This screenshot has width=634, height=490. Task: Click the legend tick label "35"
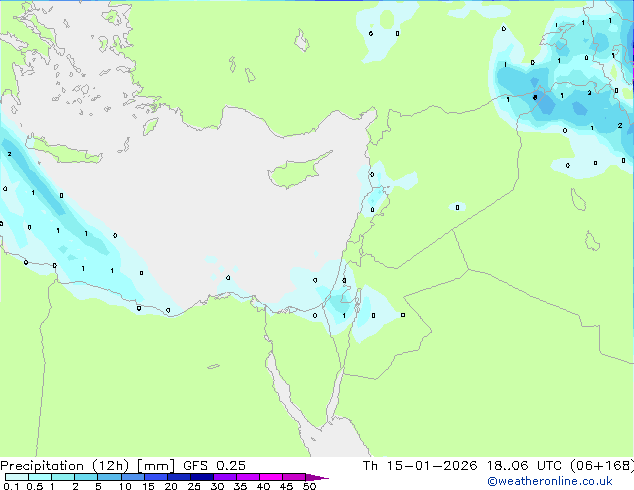coord(240,486)
